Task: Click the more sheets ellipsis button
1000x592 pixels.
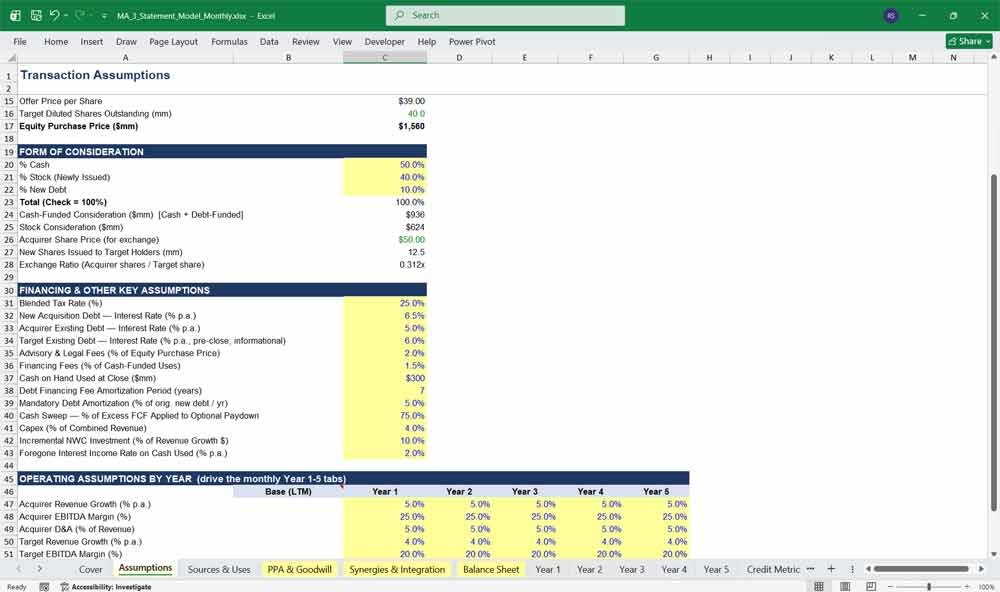Action: (811, 568)
